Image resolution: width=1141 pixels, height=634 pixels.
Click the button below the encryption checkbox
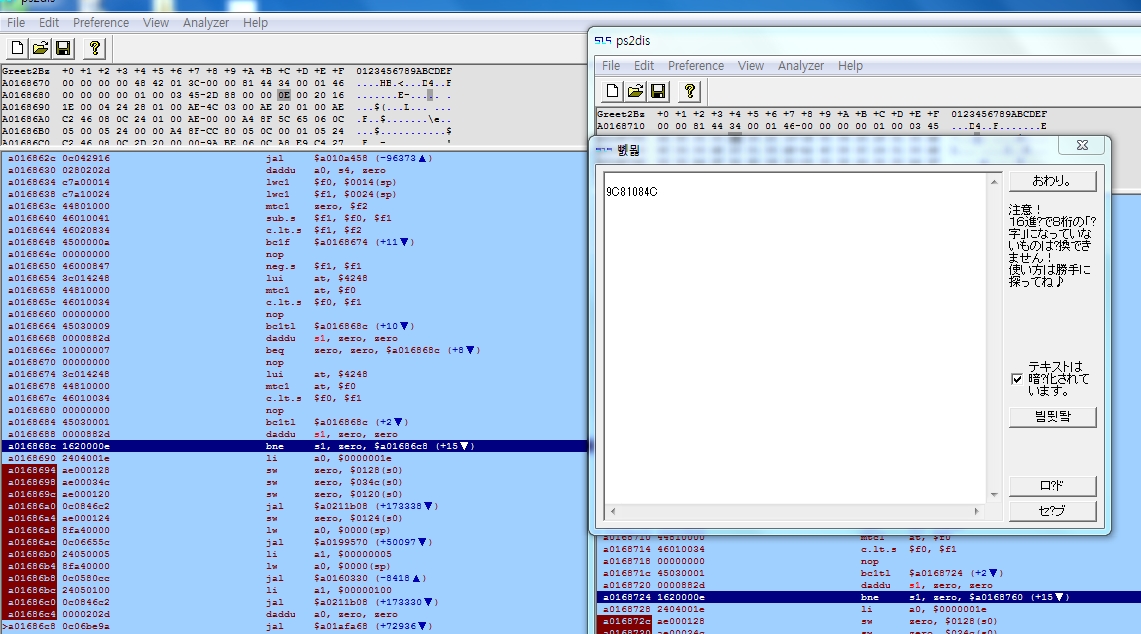click(1052, 416)
